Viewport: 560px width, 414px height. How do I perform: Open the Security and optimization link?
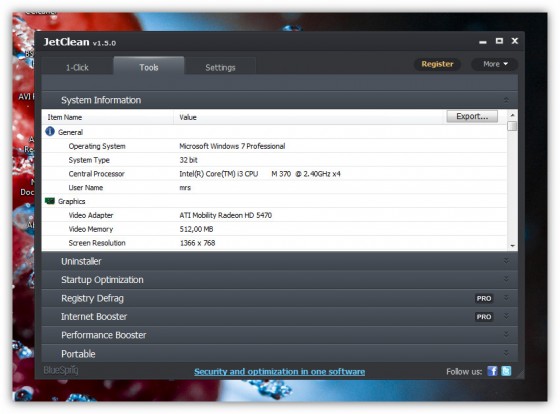[x=280, y=371]
